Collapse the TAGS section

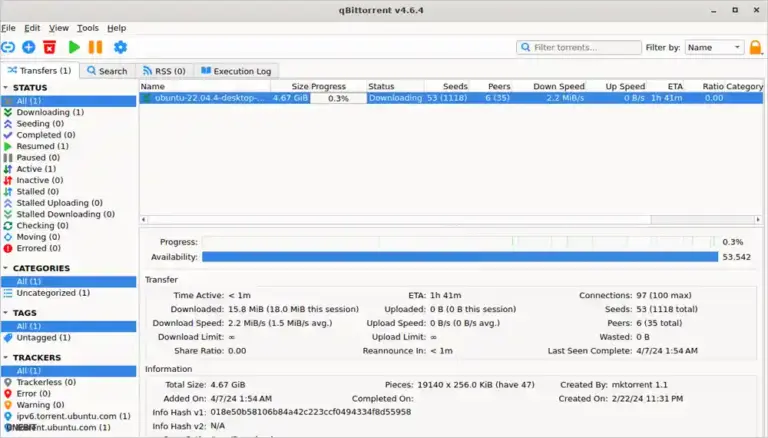(5, 313)
